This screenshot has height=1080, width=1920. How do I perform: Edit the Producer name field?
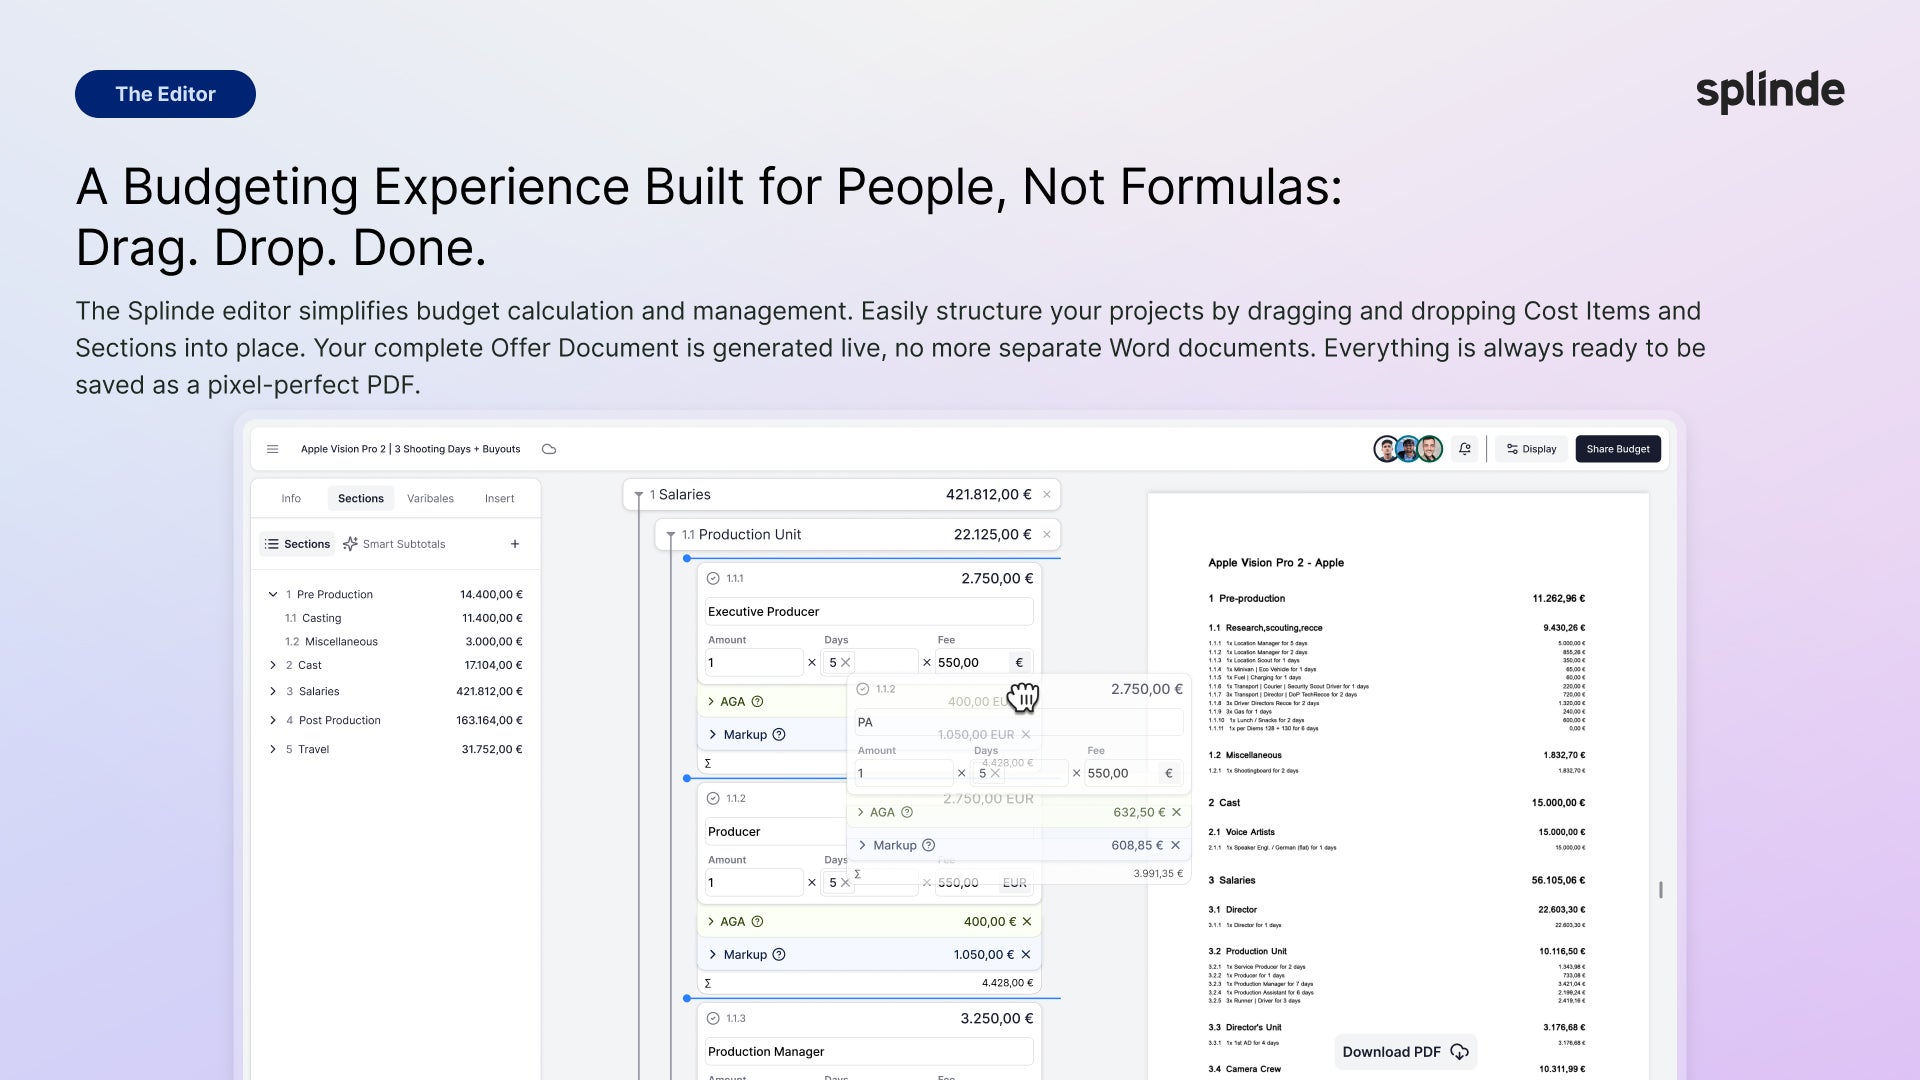point(776,831)
